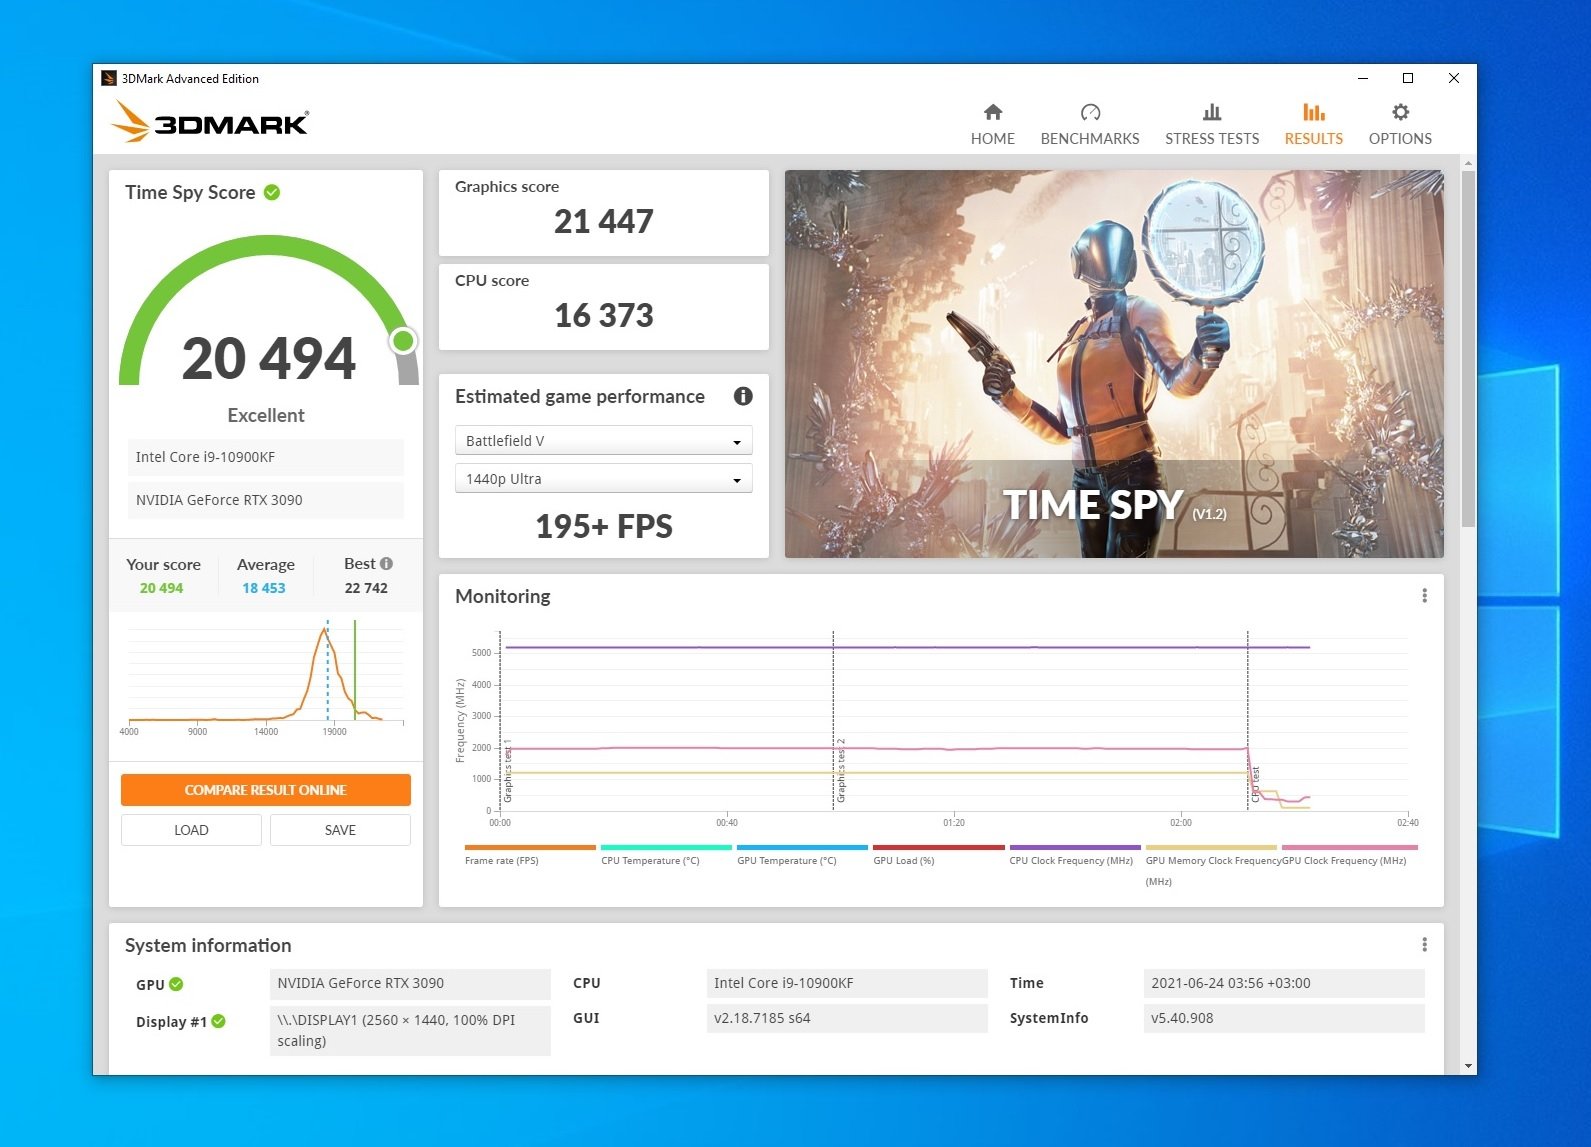The image size is (1591, 1147).
Task: Click the scrollbar down arrow
Action: 1468,1066
